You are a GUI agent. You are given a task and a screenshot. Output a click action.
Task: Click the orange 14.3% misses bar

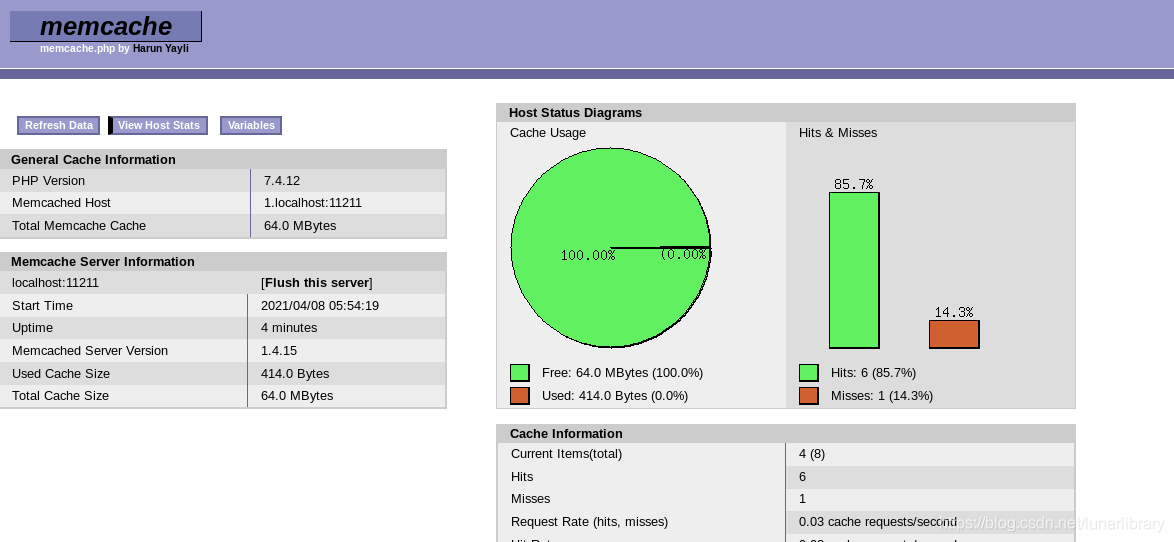click(x=955, y=335)
